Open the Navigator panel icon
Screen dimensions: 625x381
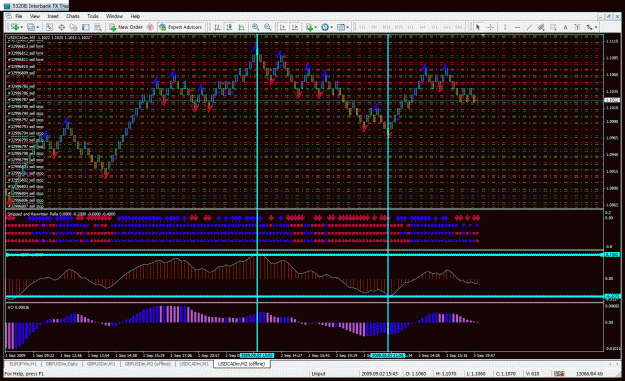73,27
